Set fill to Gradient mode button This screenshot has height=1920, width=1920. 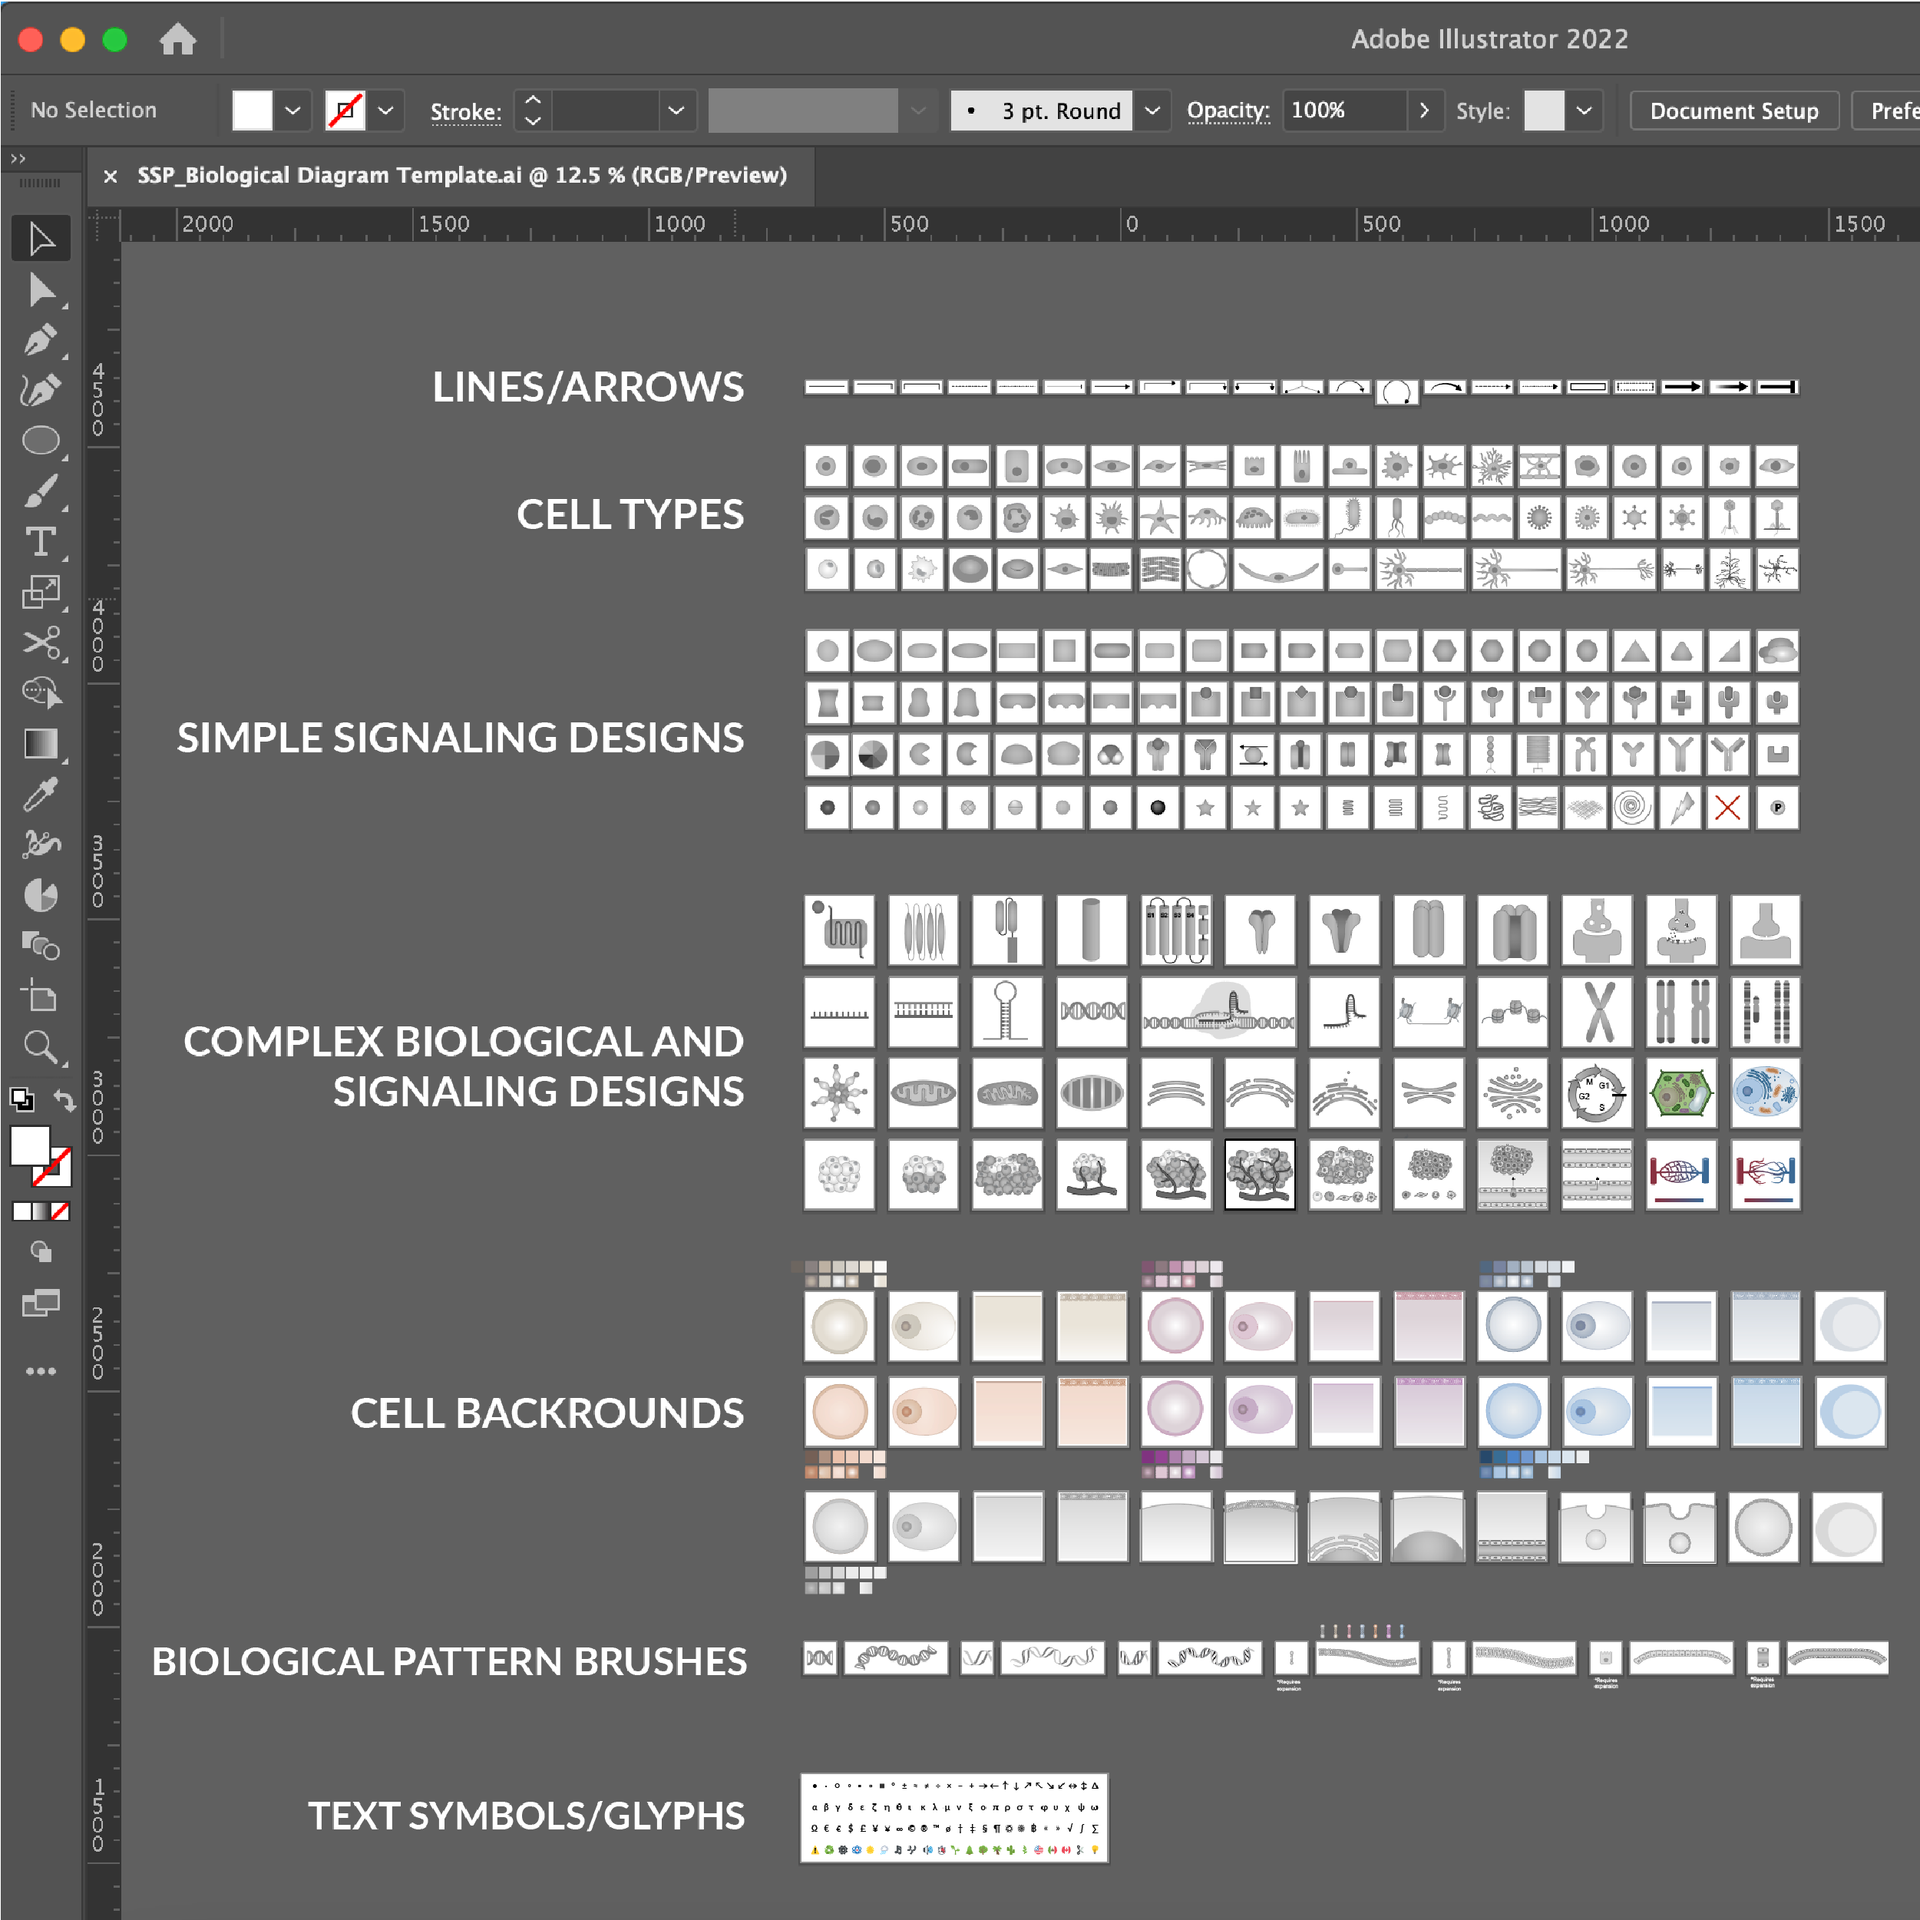[x=41, y=1211]
